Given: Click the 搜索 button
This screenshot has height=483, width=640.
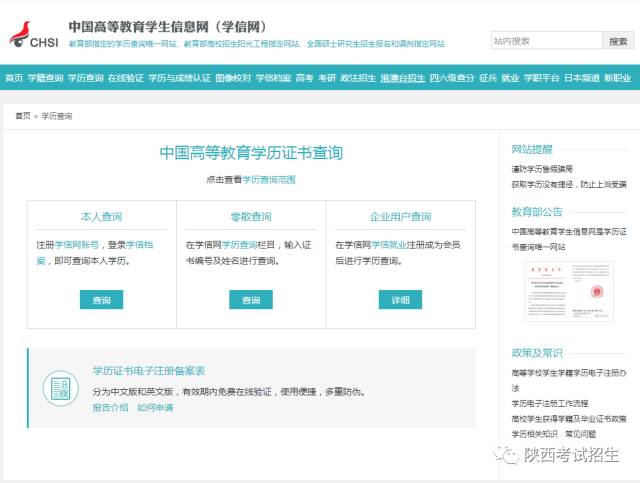Looking at the screenshot, I should click(x=618, y=41).
